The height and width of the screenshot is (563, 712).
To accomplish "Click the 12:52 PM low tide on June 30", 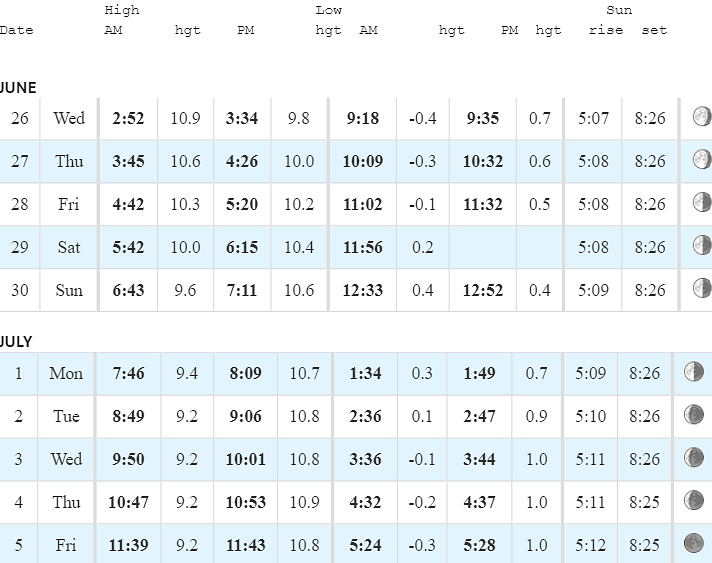I will pos(483,291).
